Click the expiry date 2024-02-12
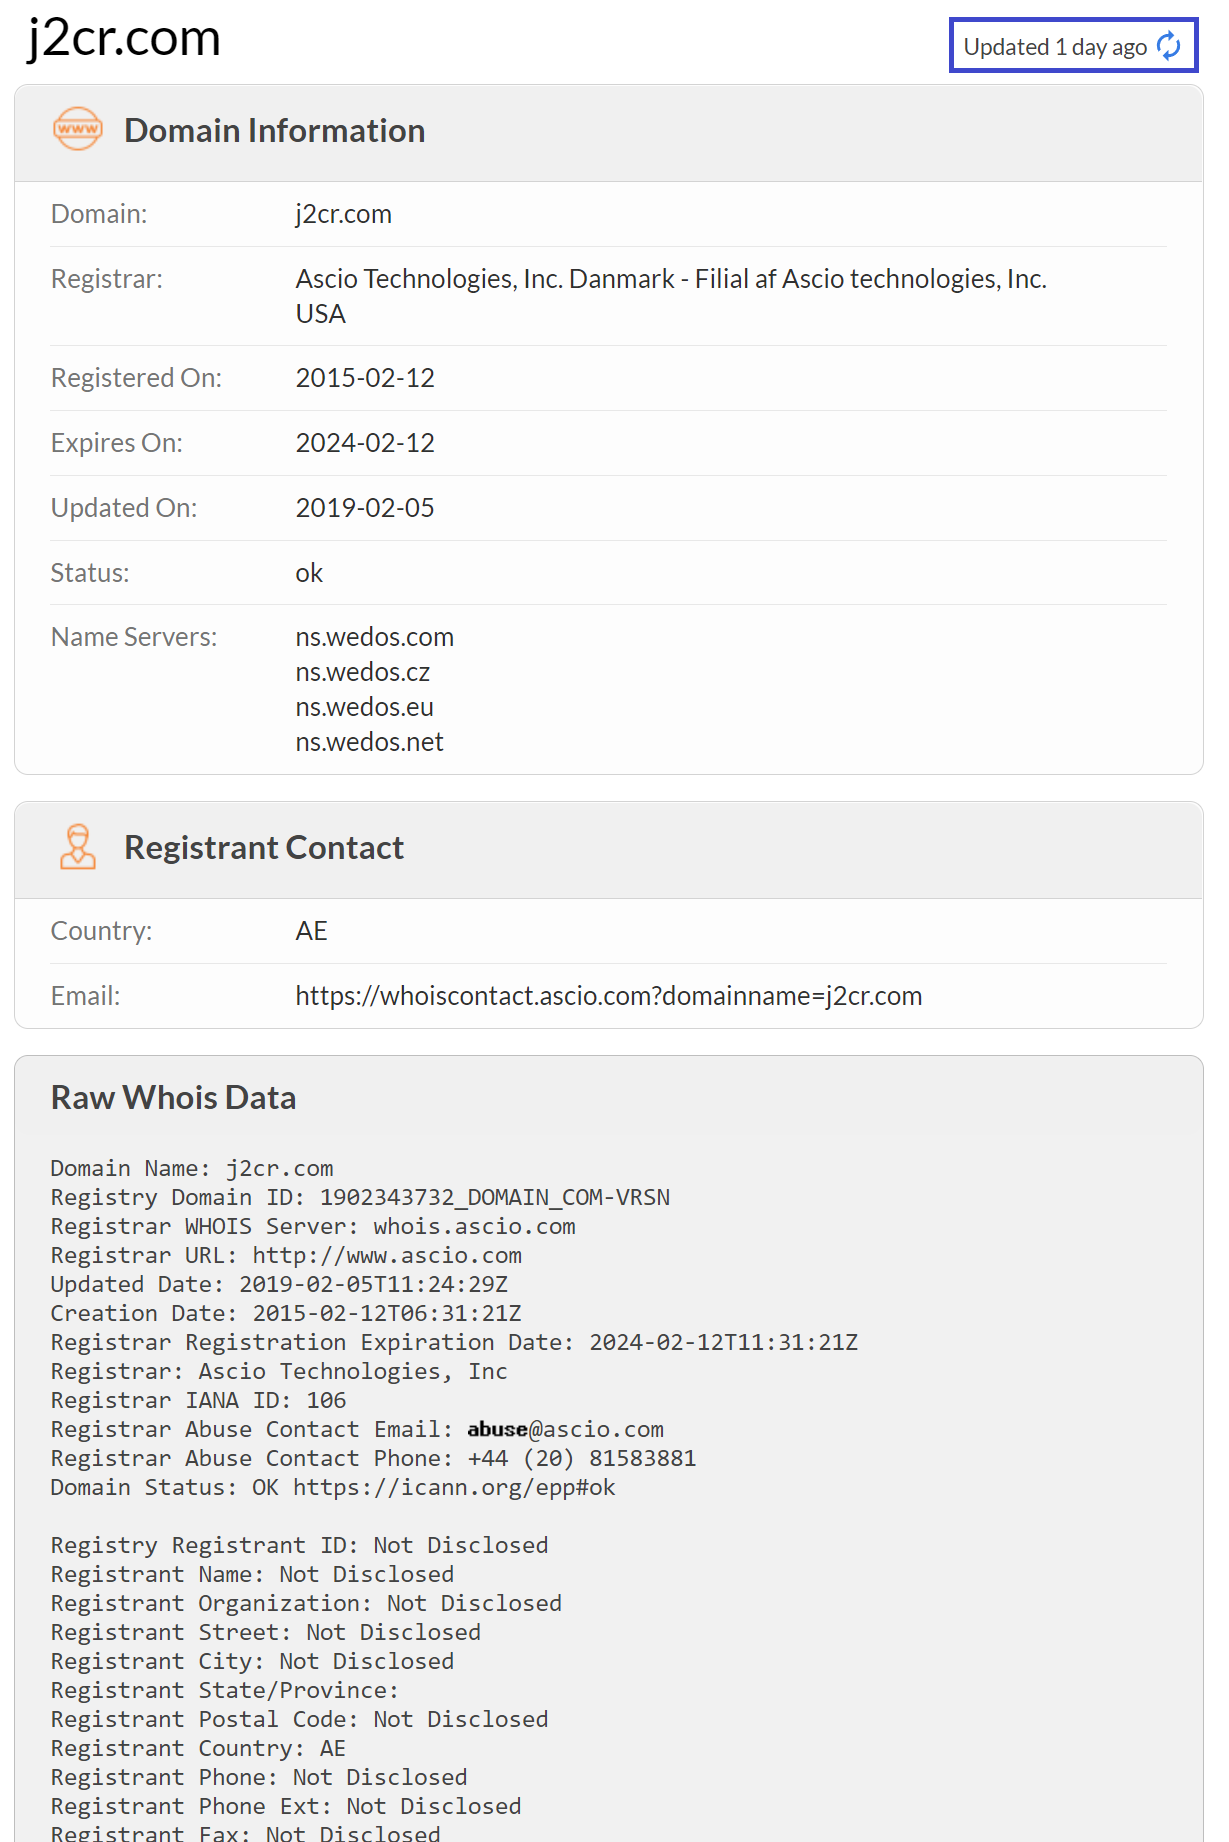The image size is (1229, 1842). coord(365,443)
